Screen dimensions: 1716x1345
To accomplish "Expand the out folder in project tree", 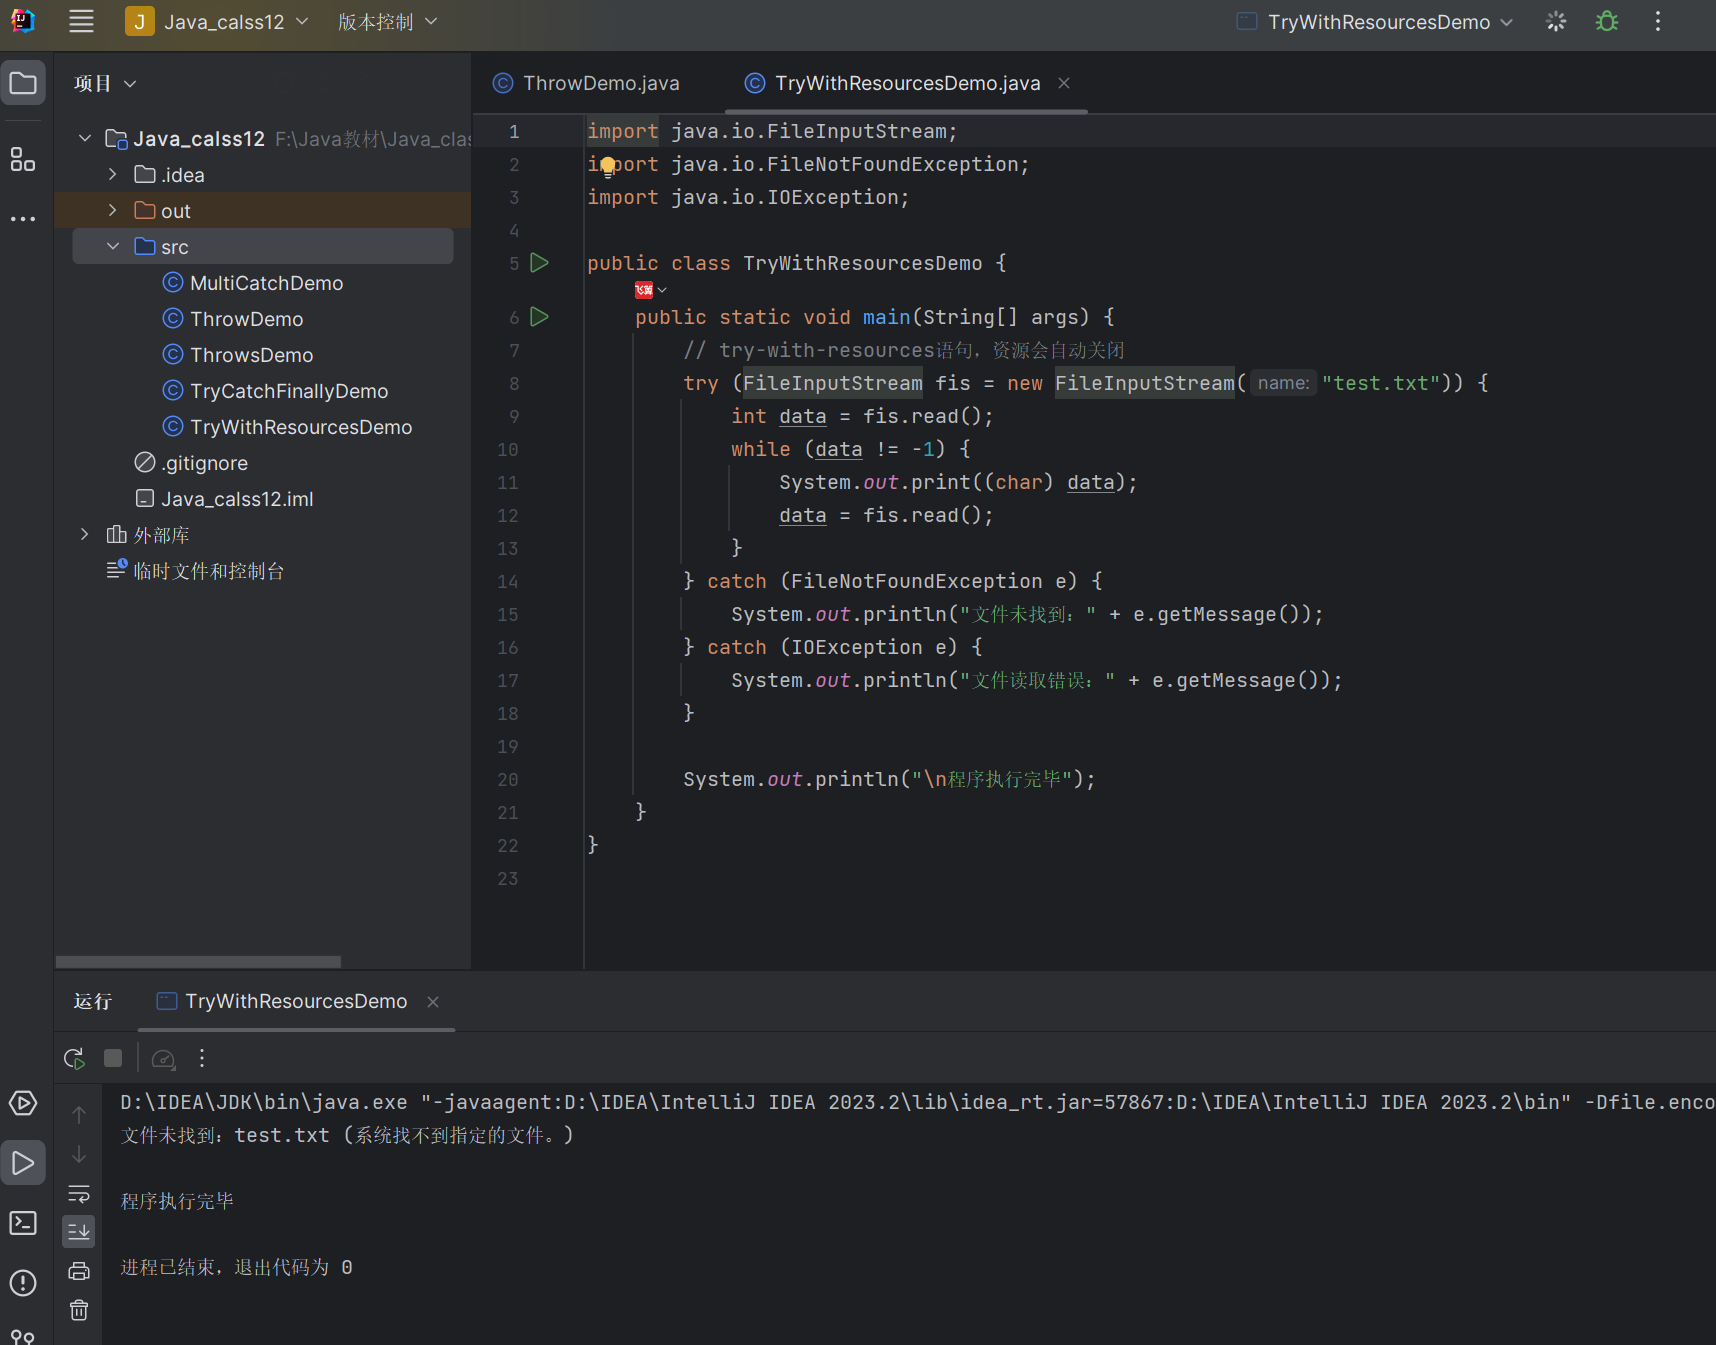I will 113,211.
